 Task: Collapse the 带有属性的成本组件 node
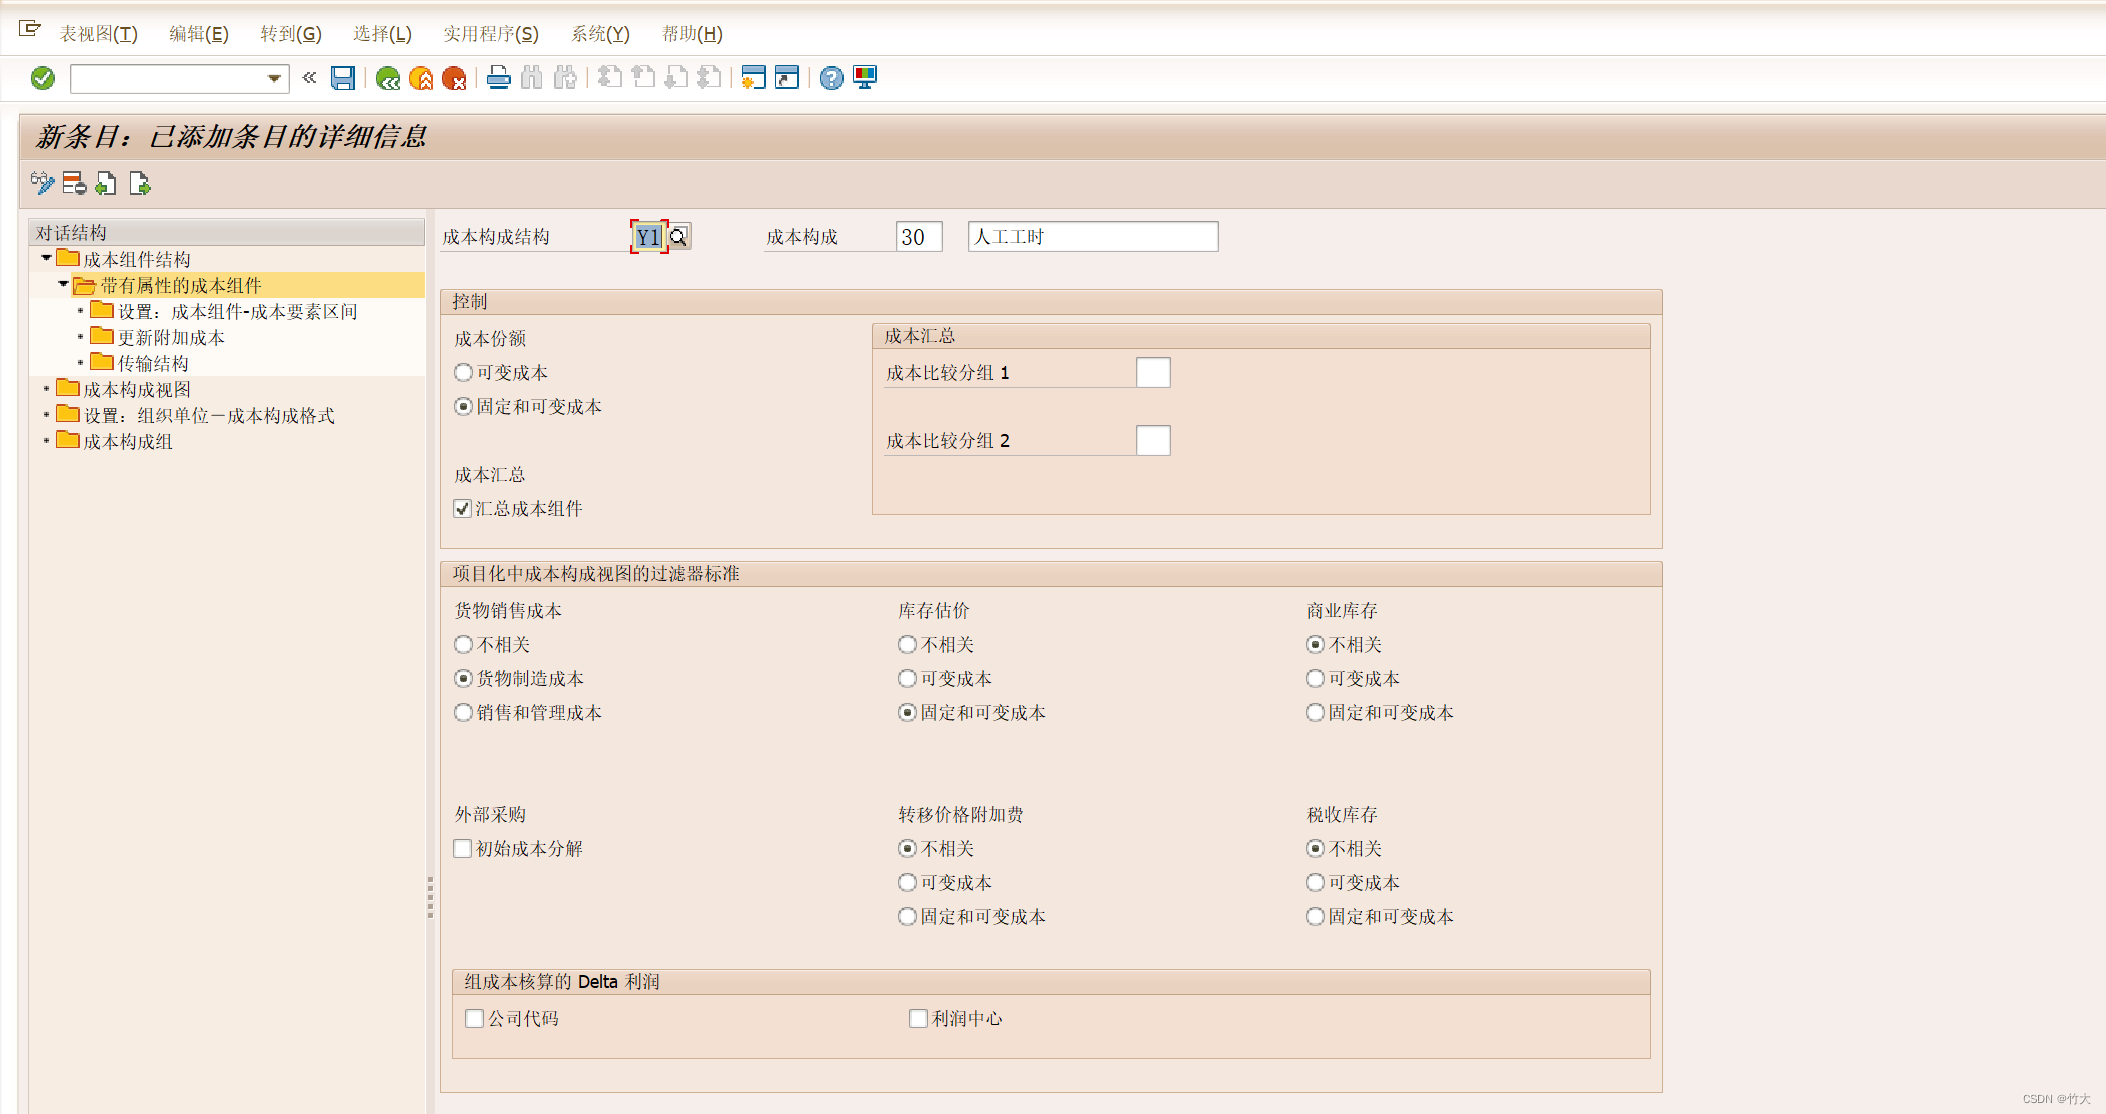(63, 284)
